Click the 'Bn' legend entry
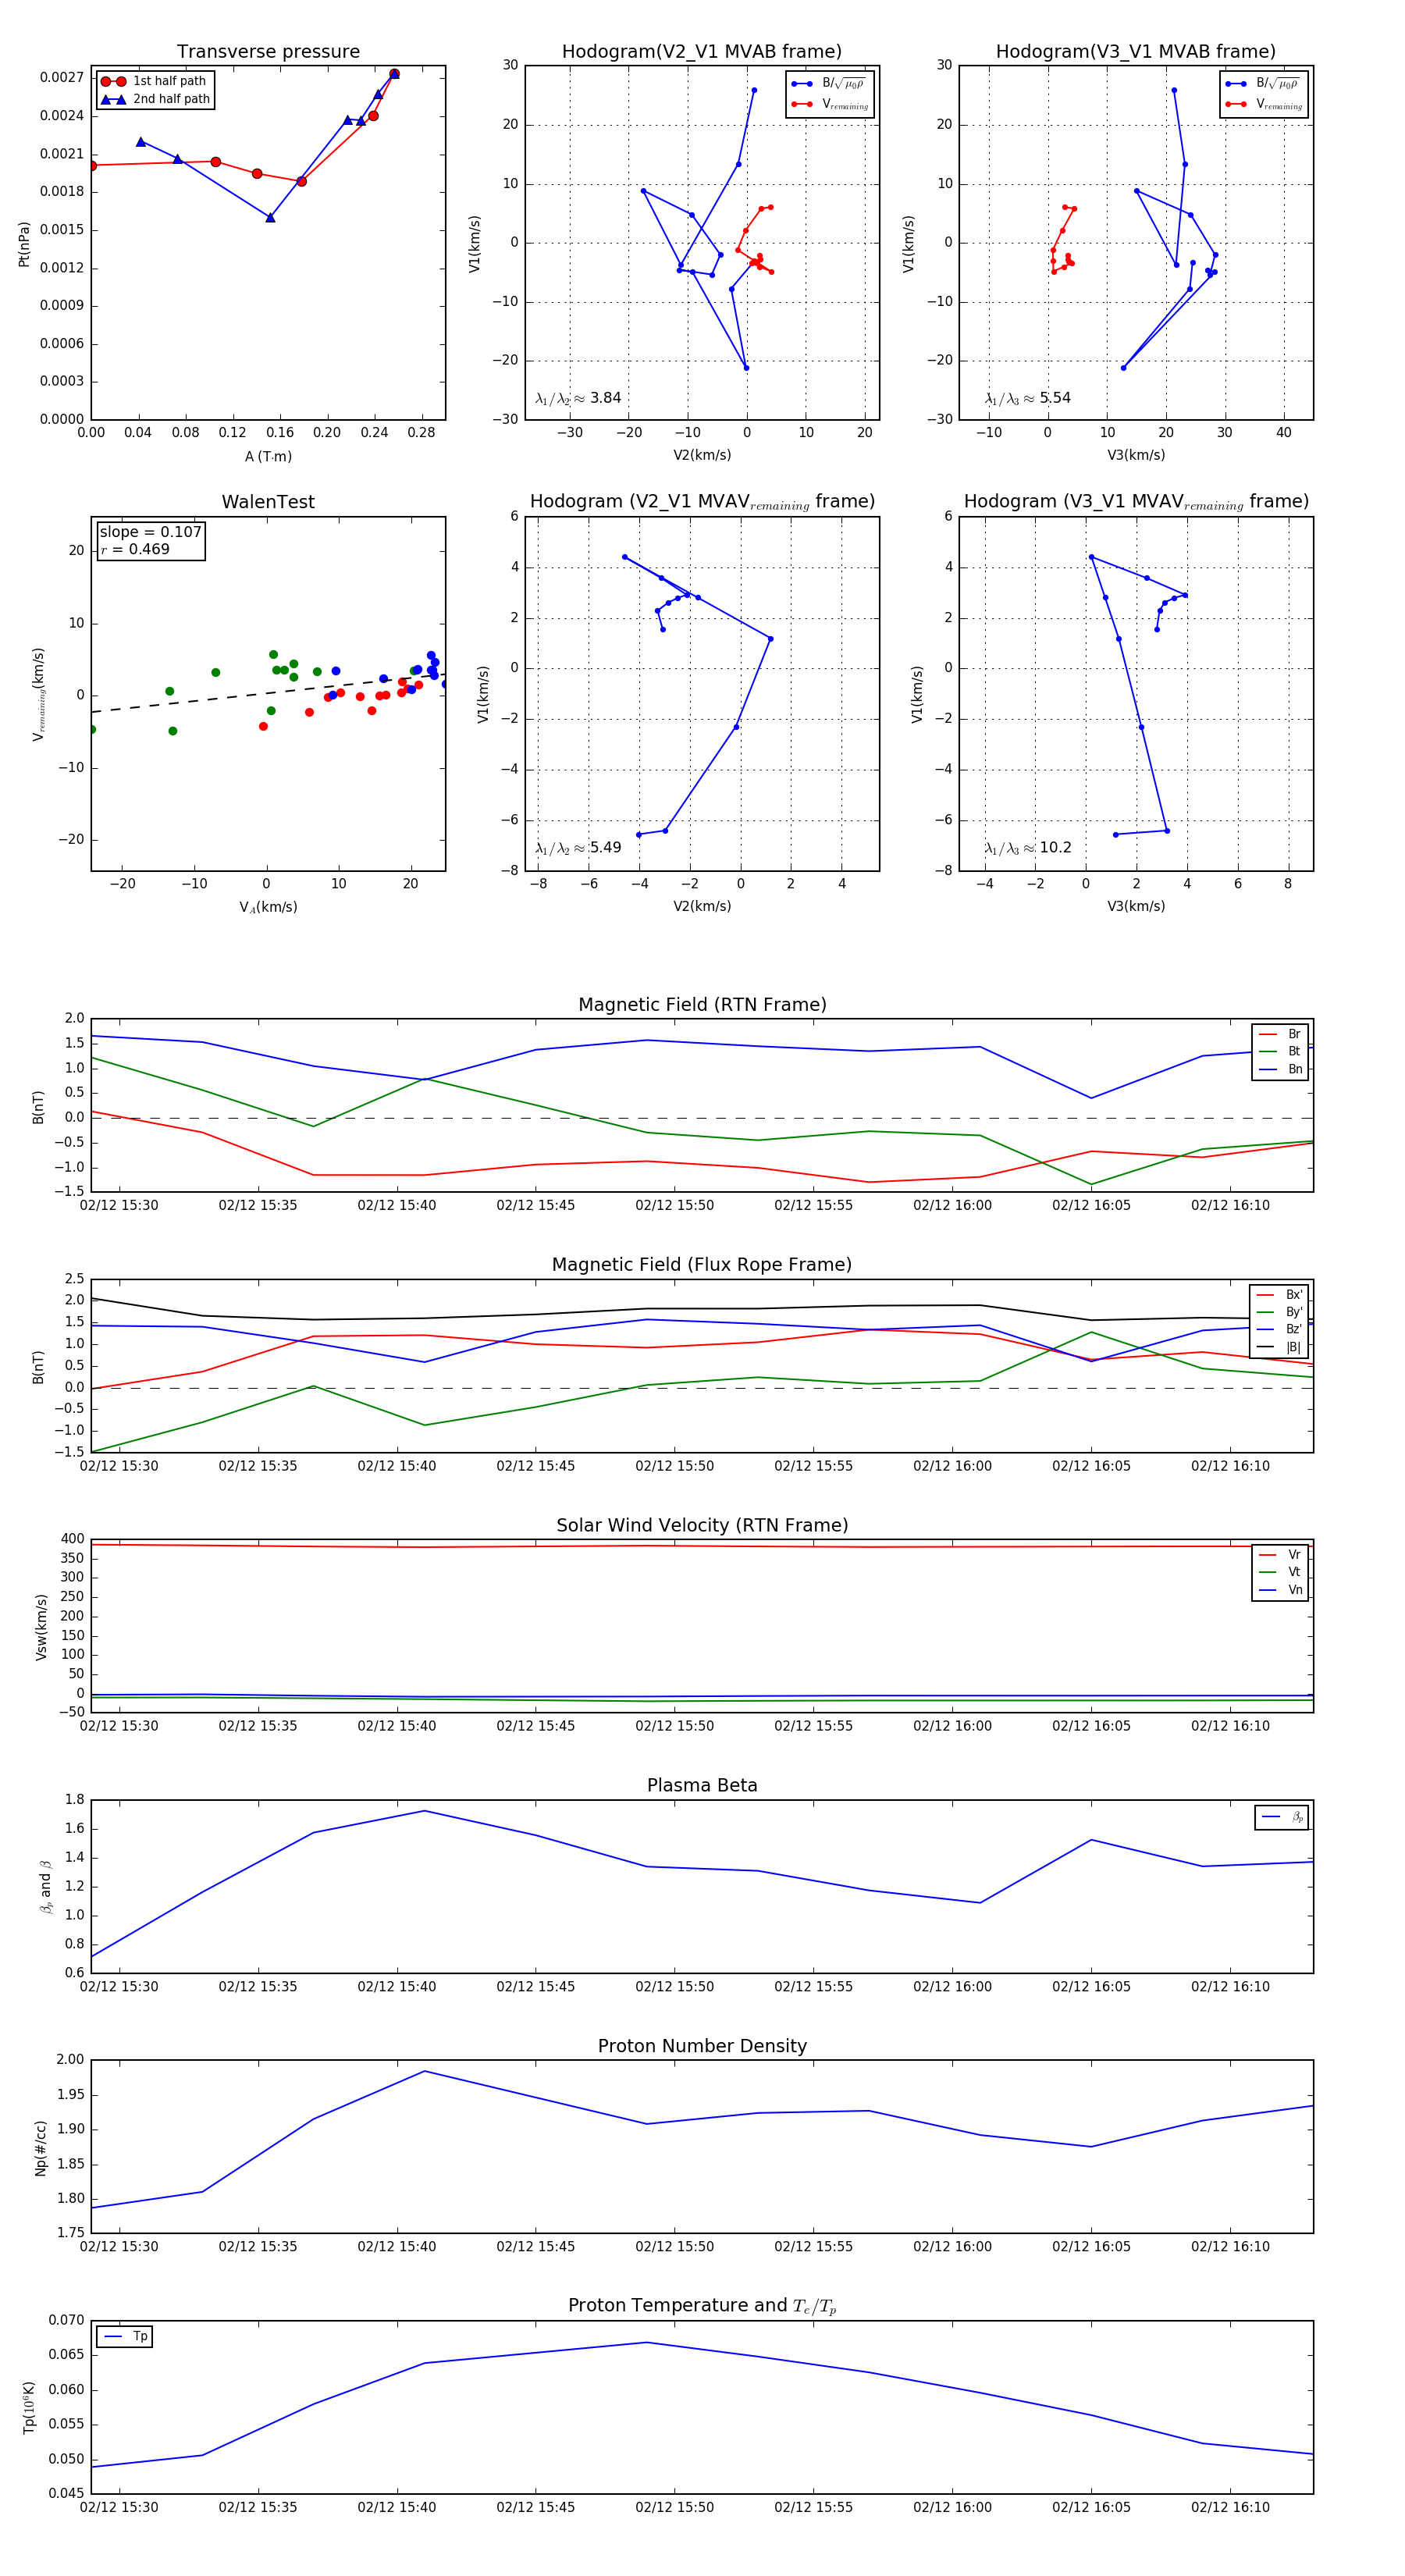The width and height of the screenshot is (1405, 2576). point(1280,1069)
